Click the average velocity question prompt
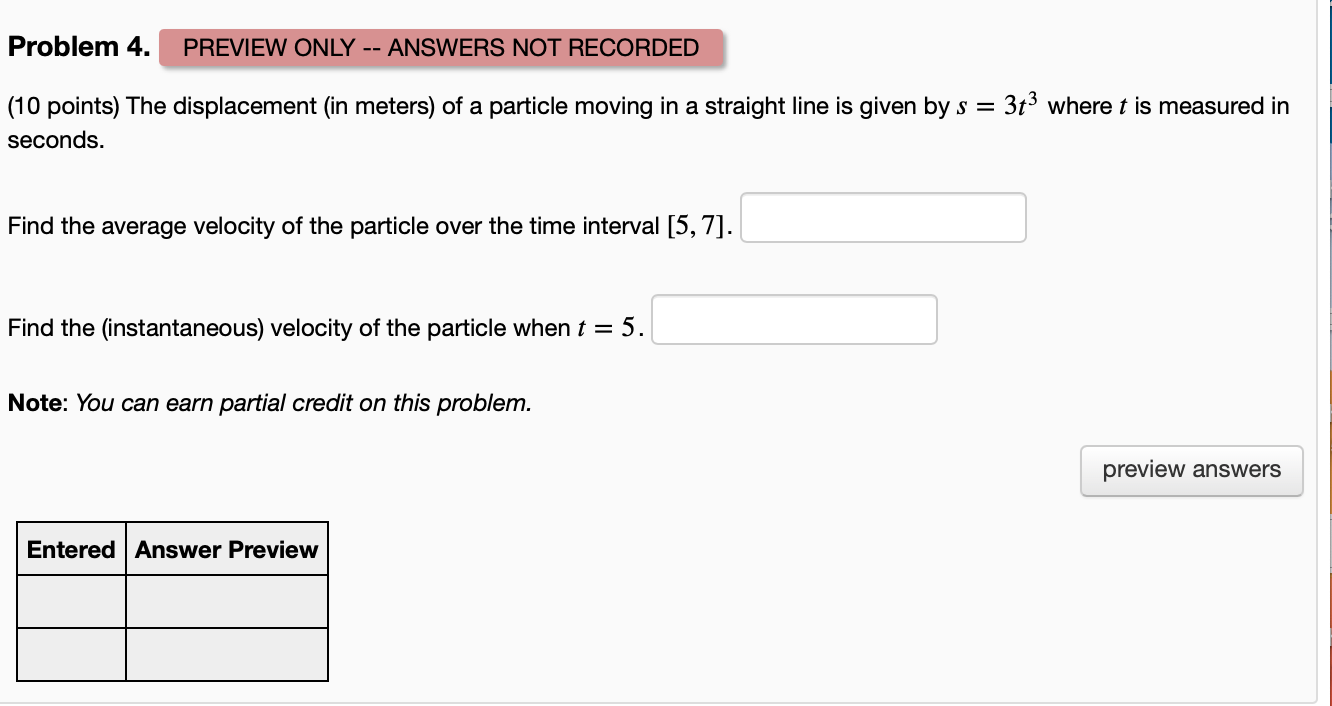This screenshot has width=1332, height=706. [370, 226]
